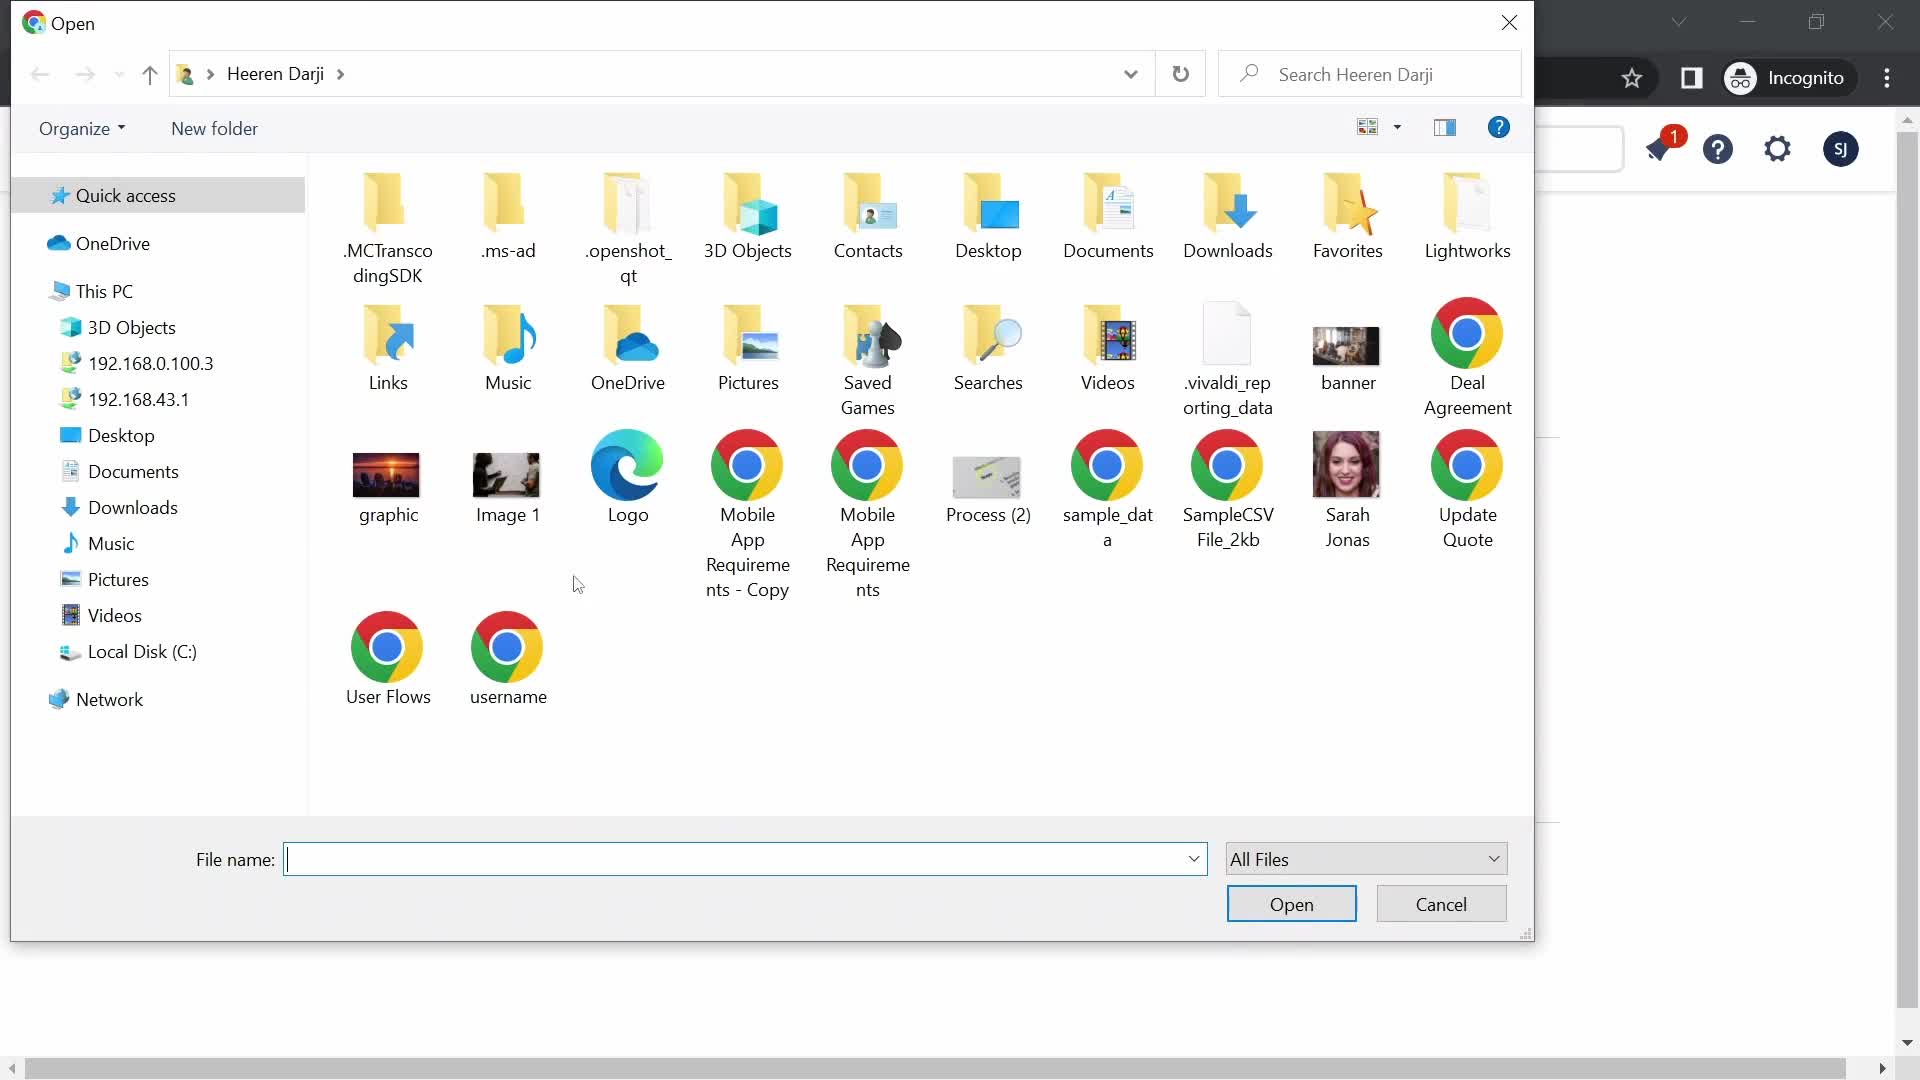1920x1080 pixels.
Task: Open Chrome Incognito profile button
Action: [x=1788, y=78]
